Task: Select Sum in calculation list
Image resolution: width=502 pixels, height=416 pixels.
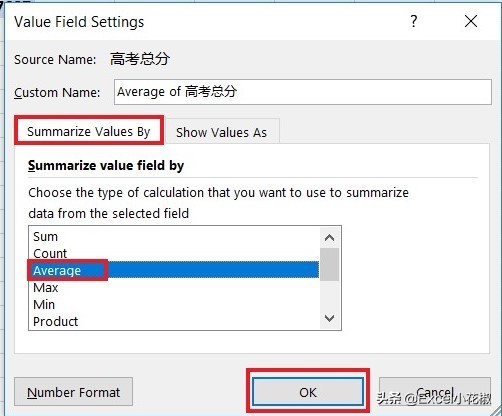Action: click(x=46, y=237)
